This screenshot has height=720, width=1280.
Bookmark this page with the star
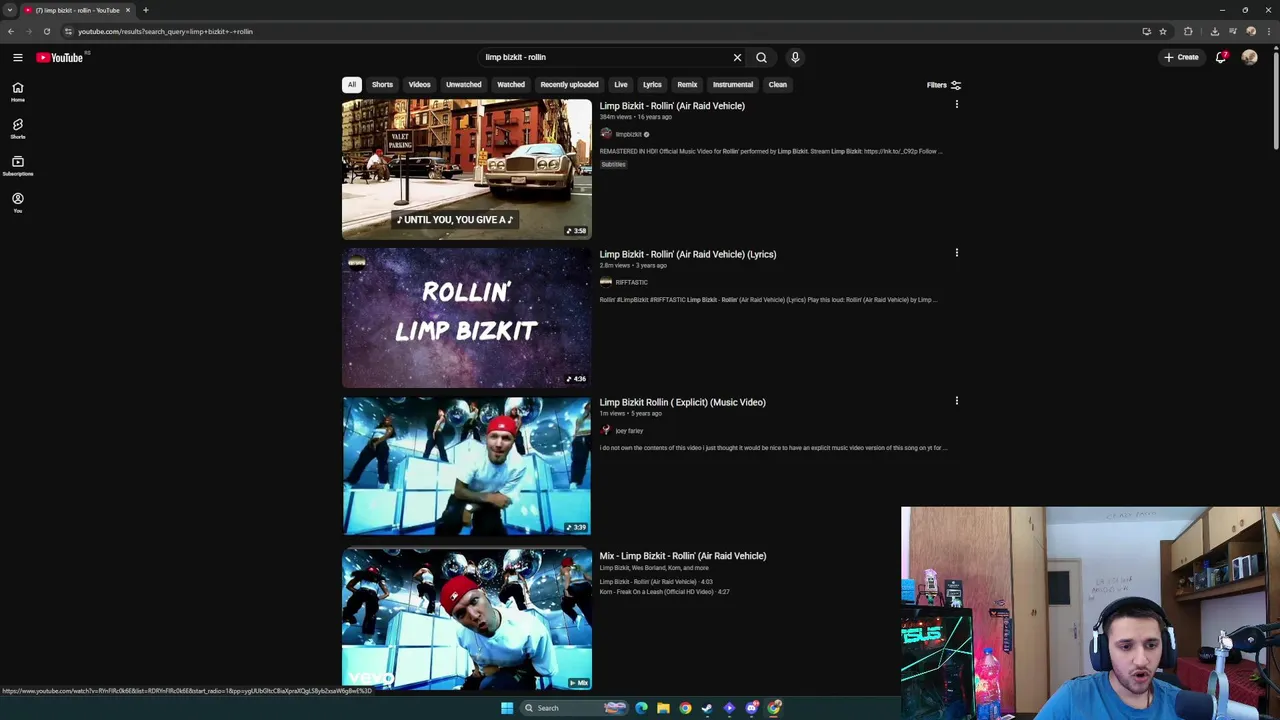(x=1163, y=31)
